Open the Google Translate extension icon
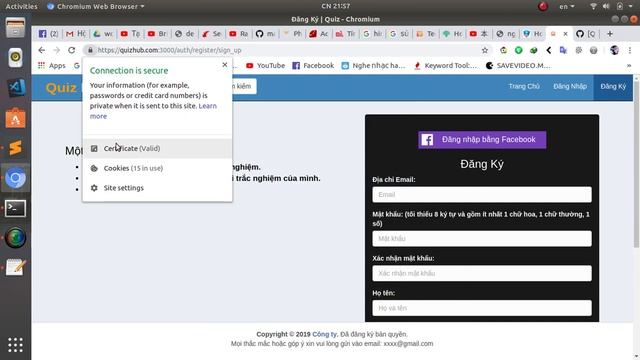 pos(563,50)
